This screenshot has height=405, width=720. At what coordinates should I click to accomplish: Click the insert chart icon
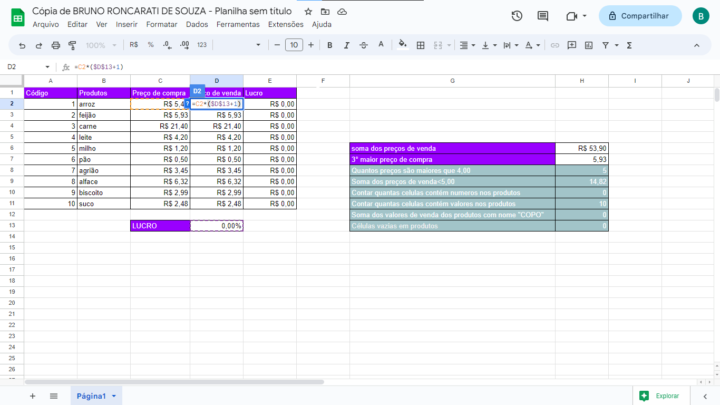coord(589,45)
